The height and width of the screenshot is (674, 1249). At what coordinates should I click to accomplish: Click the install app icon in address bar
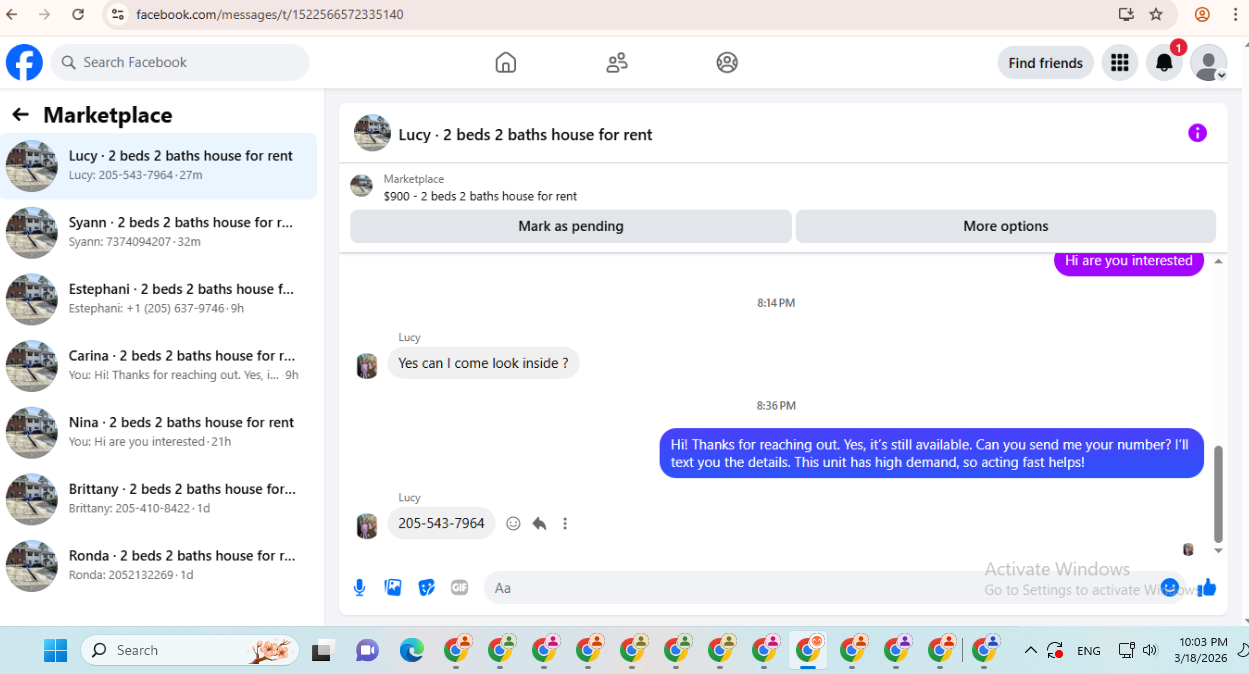coord(1126,14)
